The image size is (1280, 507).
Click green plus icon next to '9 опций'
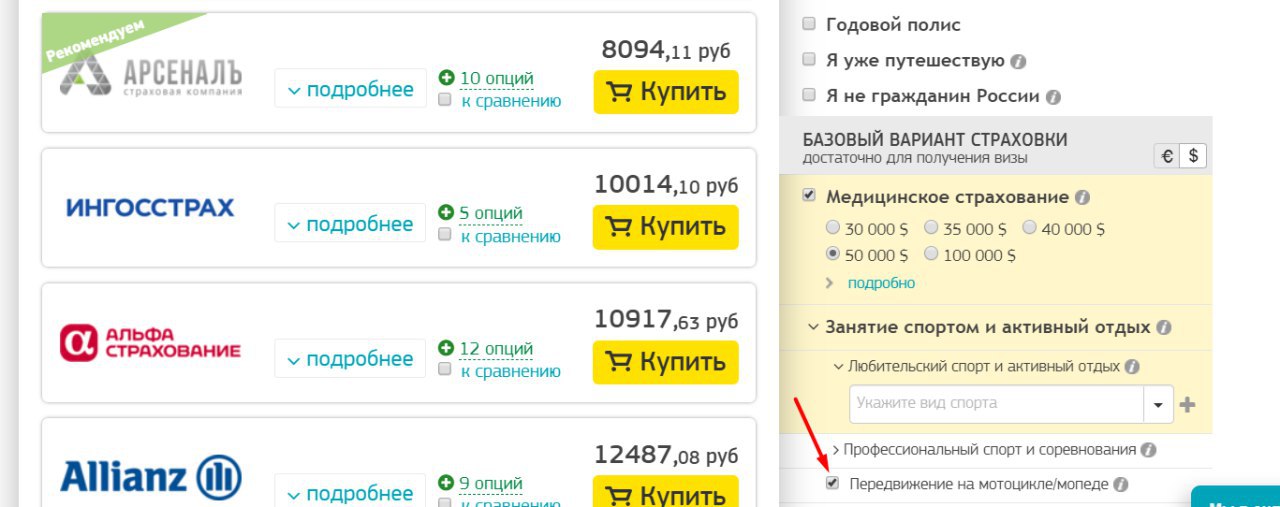click(x=446, y=484)
